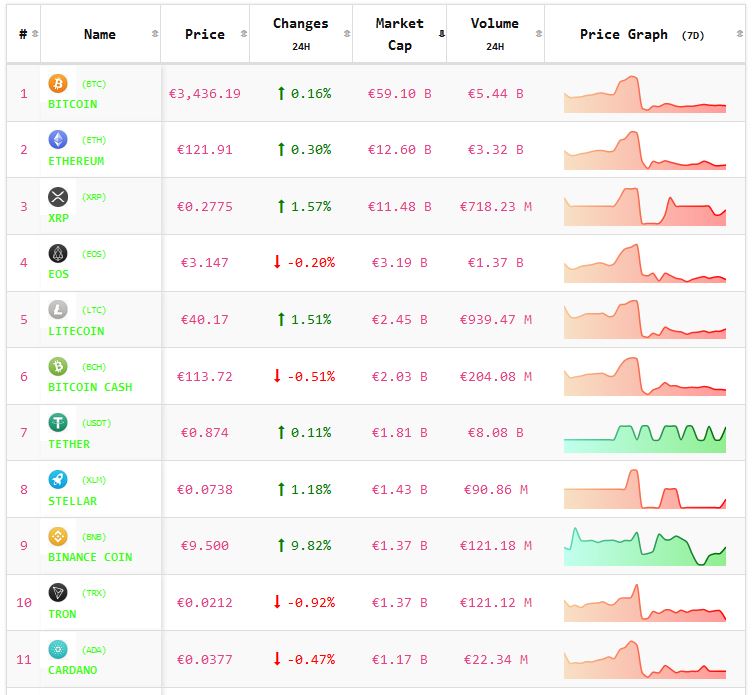The image size is (754, 695).
Task: Open the BINANCE COIN name link
Action: click(x=90, y=557)
